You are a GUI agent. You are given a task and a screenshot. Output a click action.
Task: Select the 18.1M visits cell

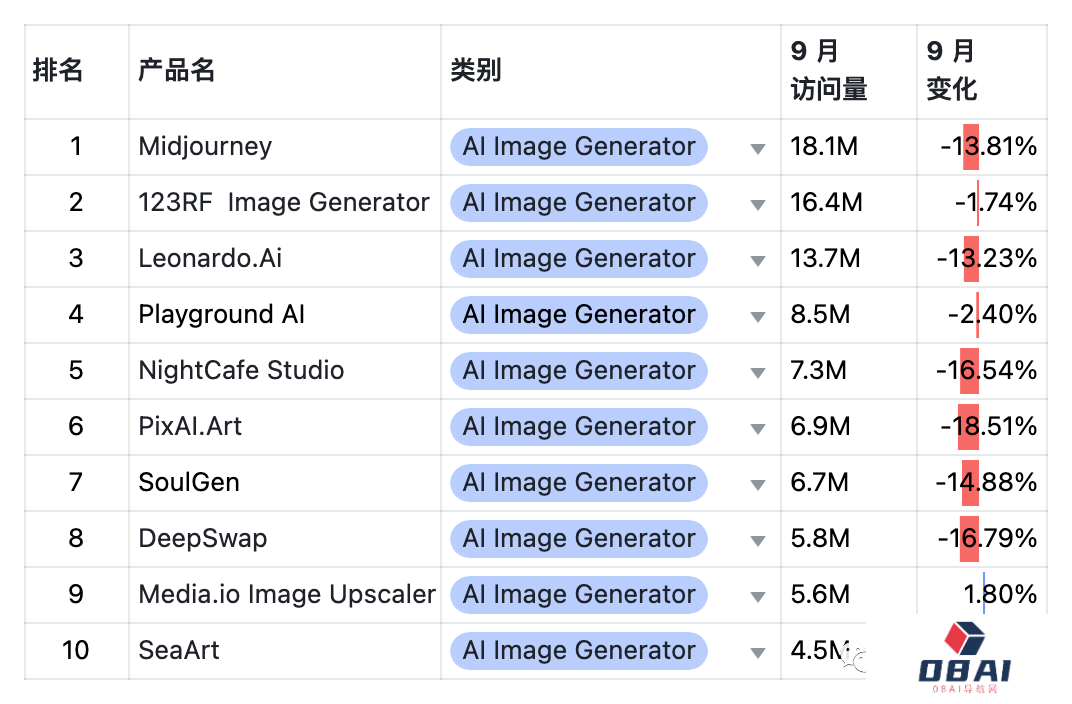849,147
